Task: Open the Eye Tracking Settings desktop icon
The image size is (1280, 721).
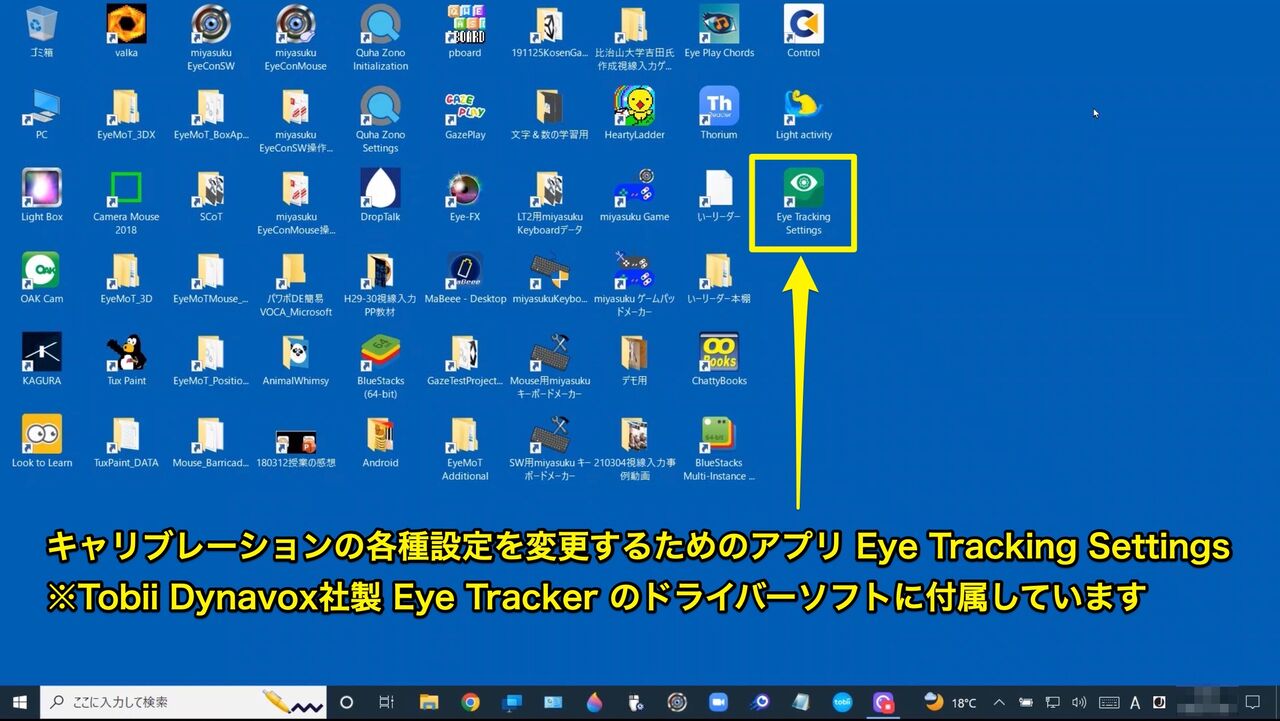Action: point(803,200)
